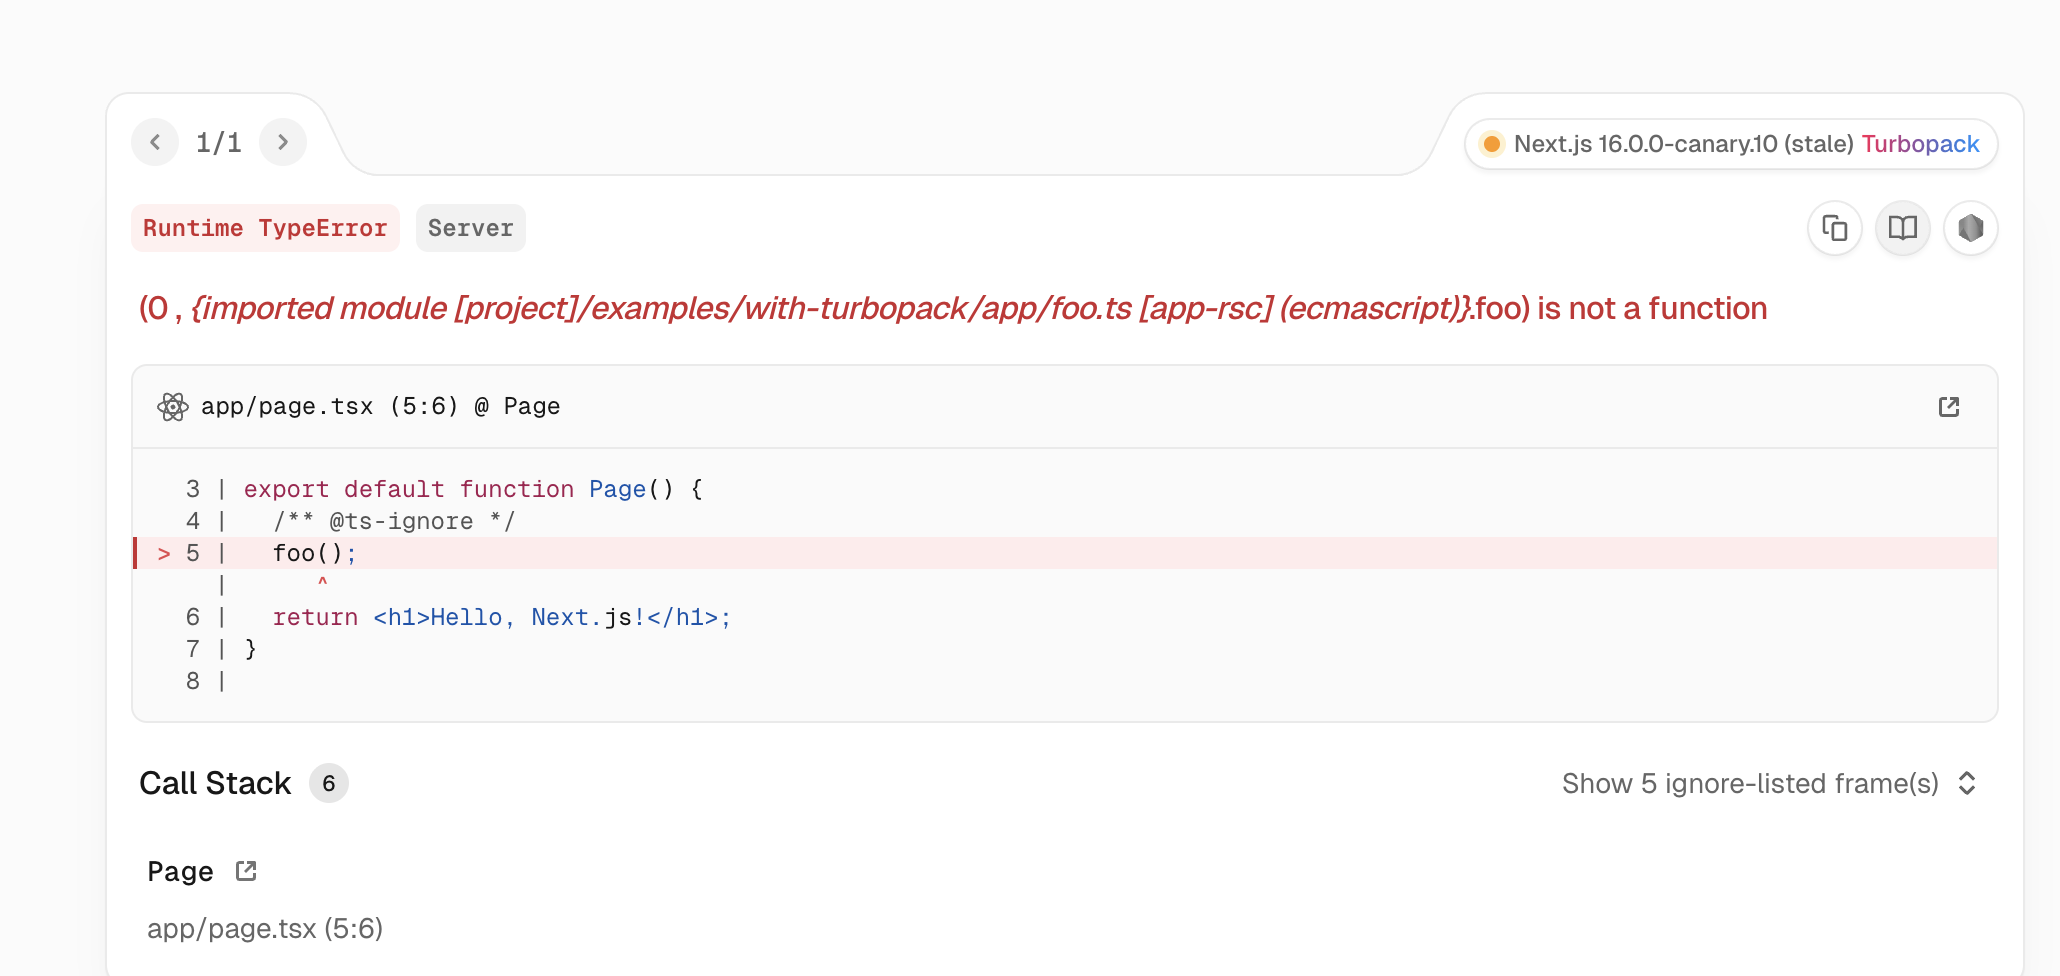2060x976 pixels.
Task: Select the Page frame in call stack
Action: click(x=180, y=872)
